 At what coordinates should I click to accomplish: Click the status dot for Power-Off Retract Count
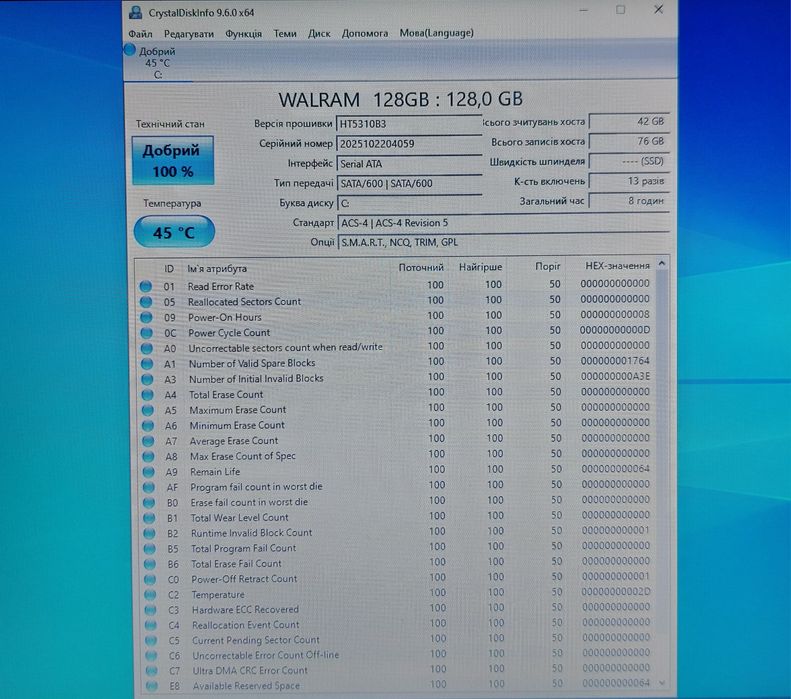(150, 579)
